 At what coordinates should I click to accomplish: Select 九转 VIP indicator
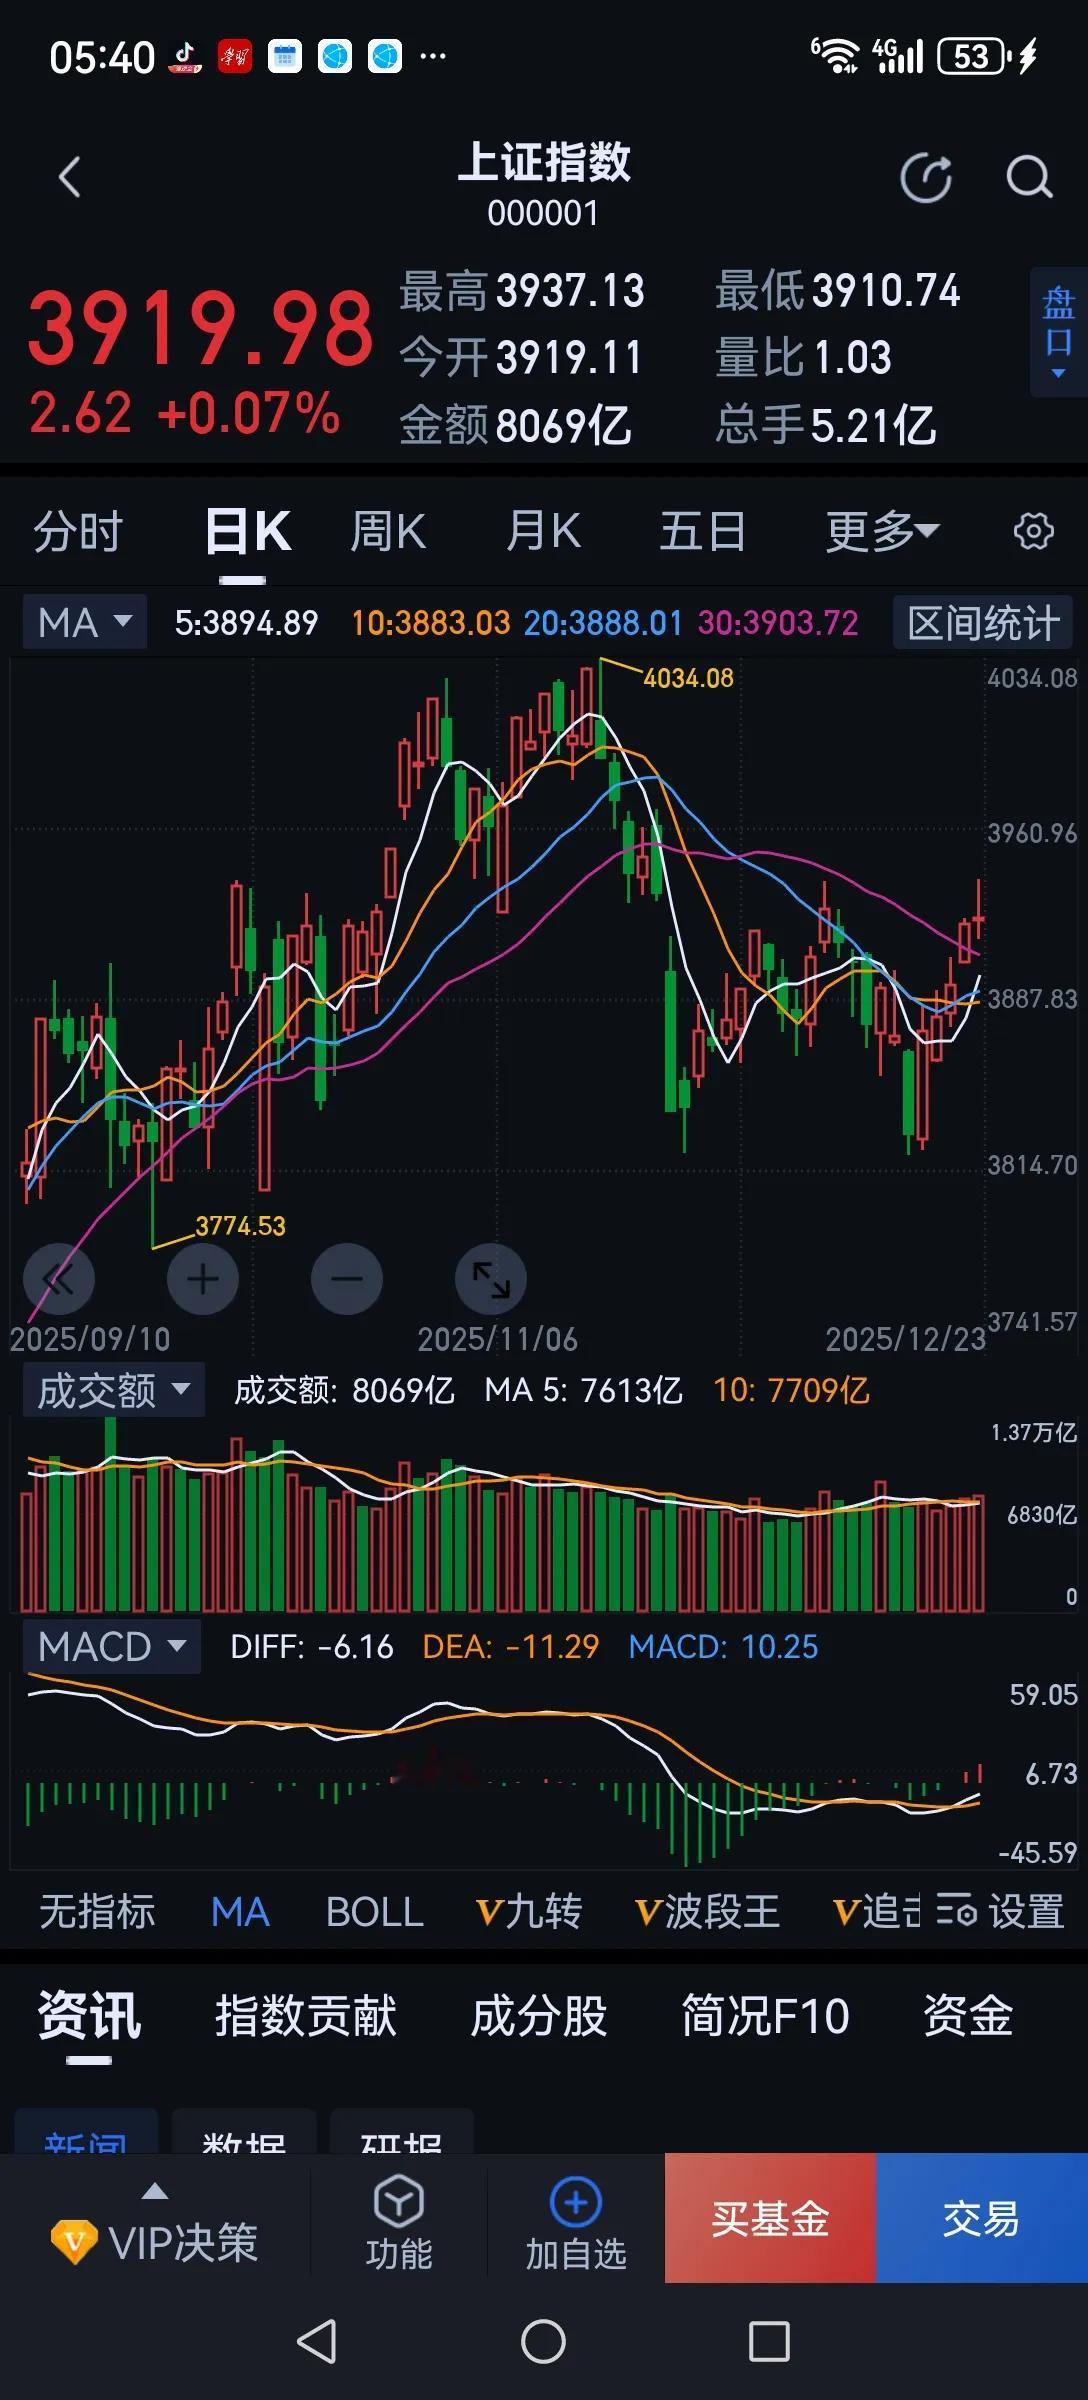530,1911
